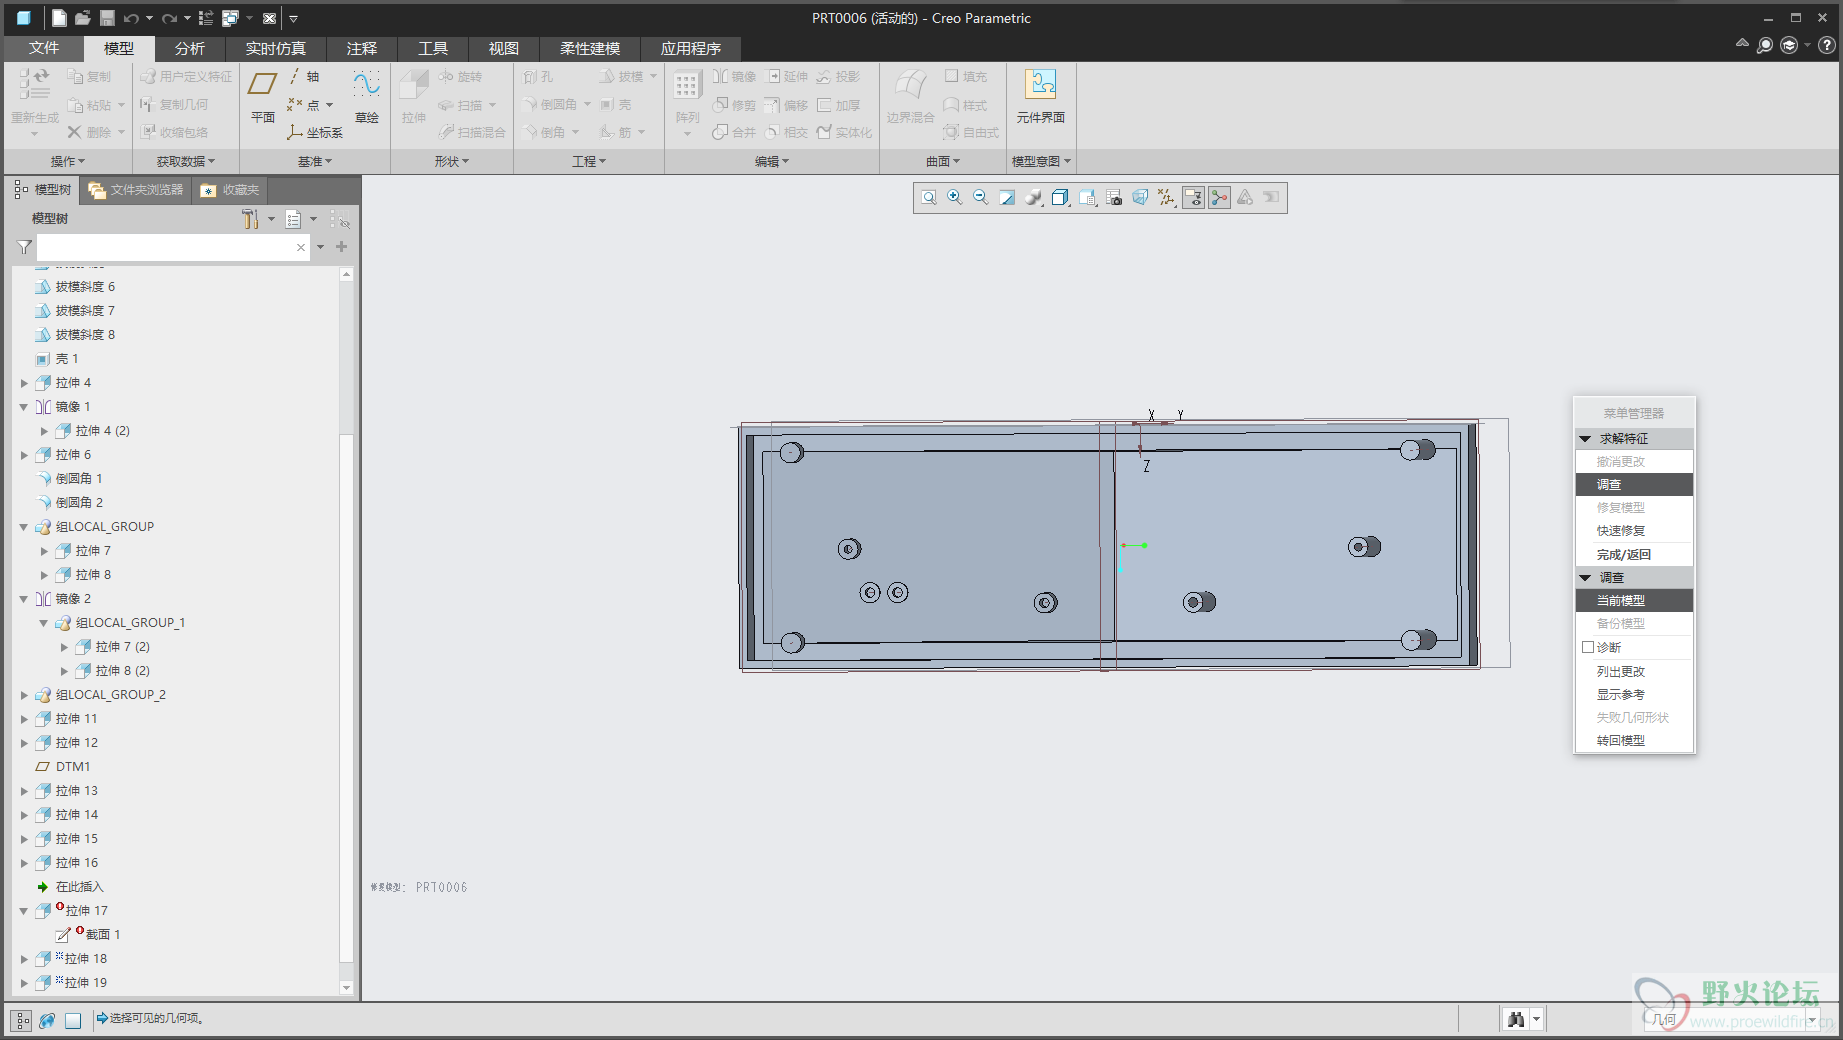Select the 倒圆角 2 feature in tree
This screenshot has height=1040, width=1843.
[69, 503]
